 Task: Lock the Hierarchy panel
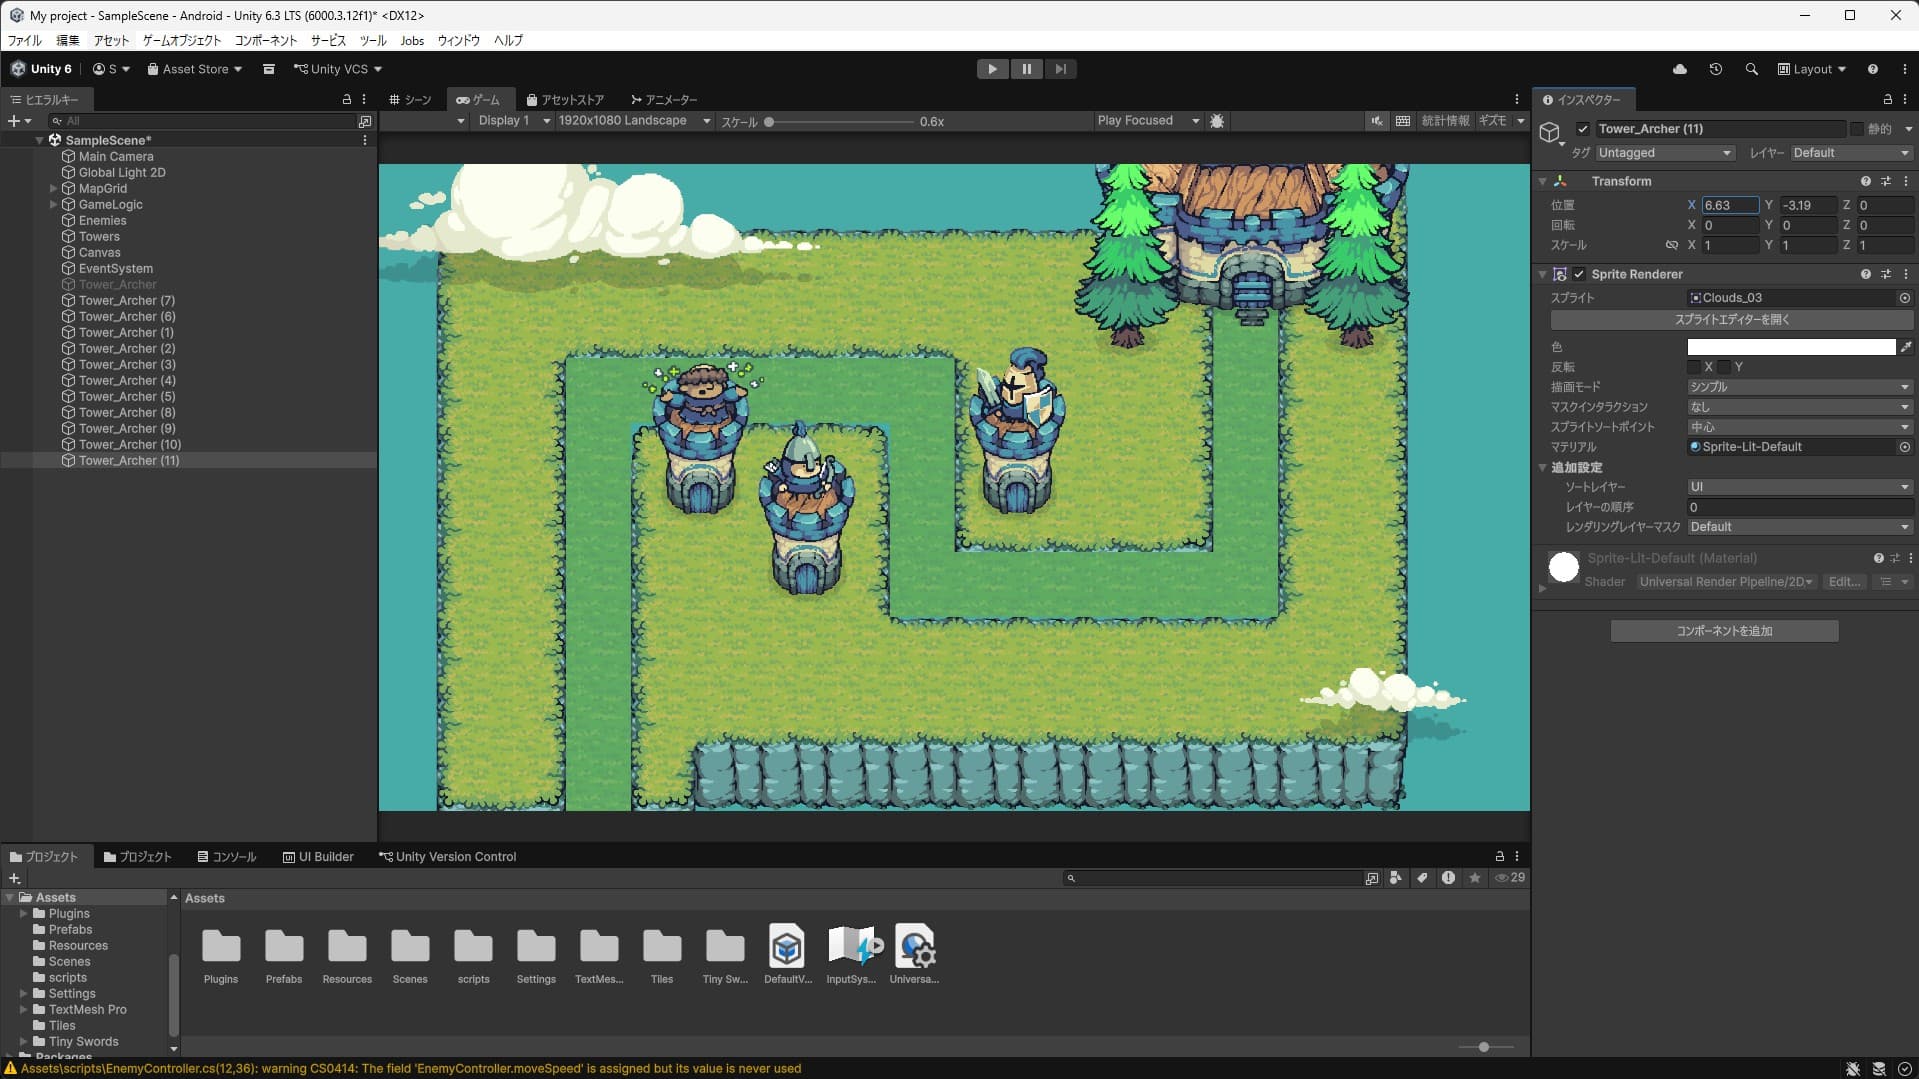pyautogui.click(x=347, y=99)
